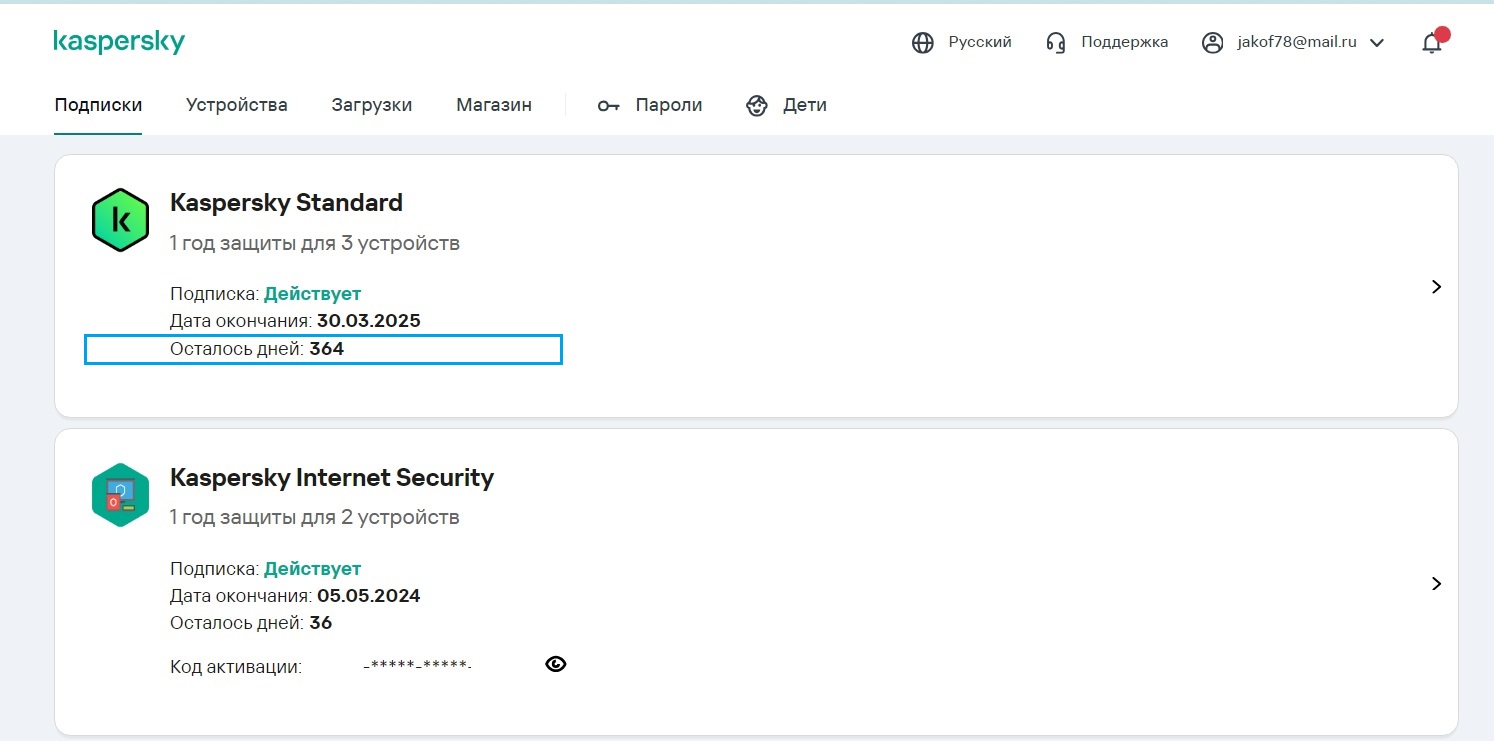The image size is (1494, 741).
Task: Click the child face Kids icon
Action: (757, 105)
